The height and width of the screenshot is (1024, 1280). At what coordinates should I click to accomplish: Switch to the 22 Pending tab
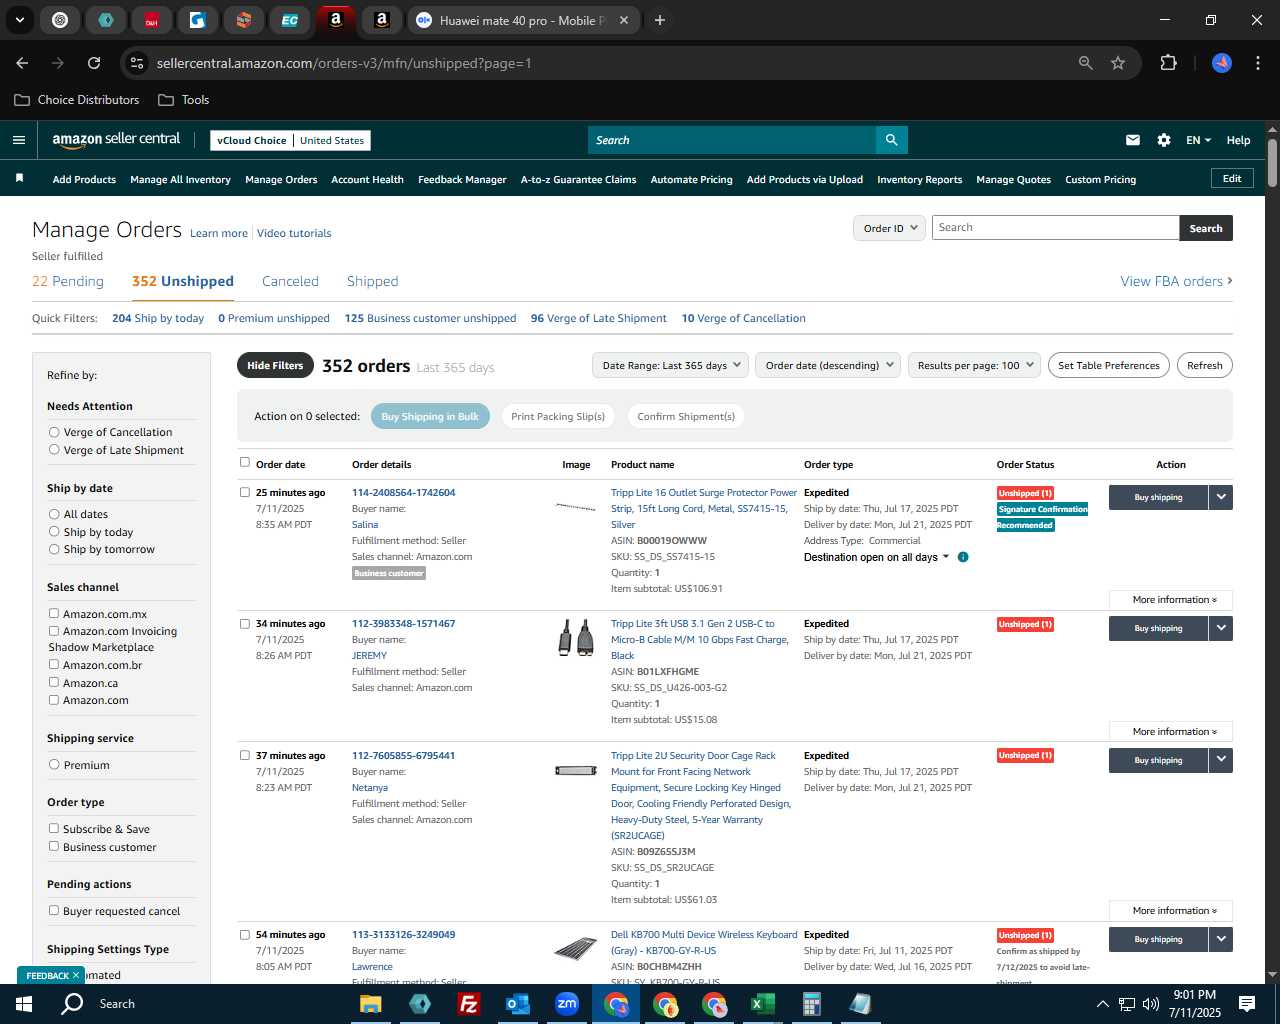pyautogui.click(x=68, y=281)
